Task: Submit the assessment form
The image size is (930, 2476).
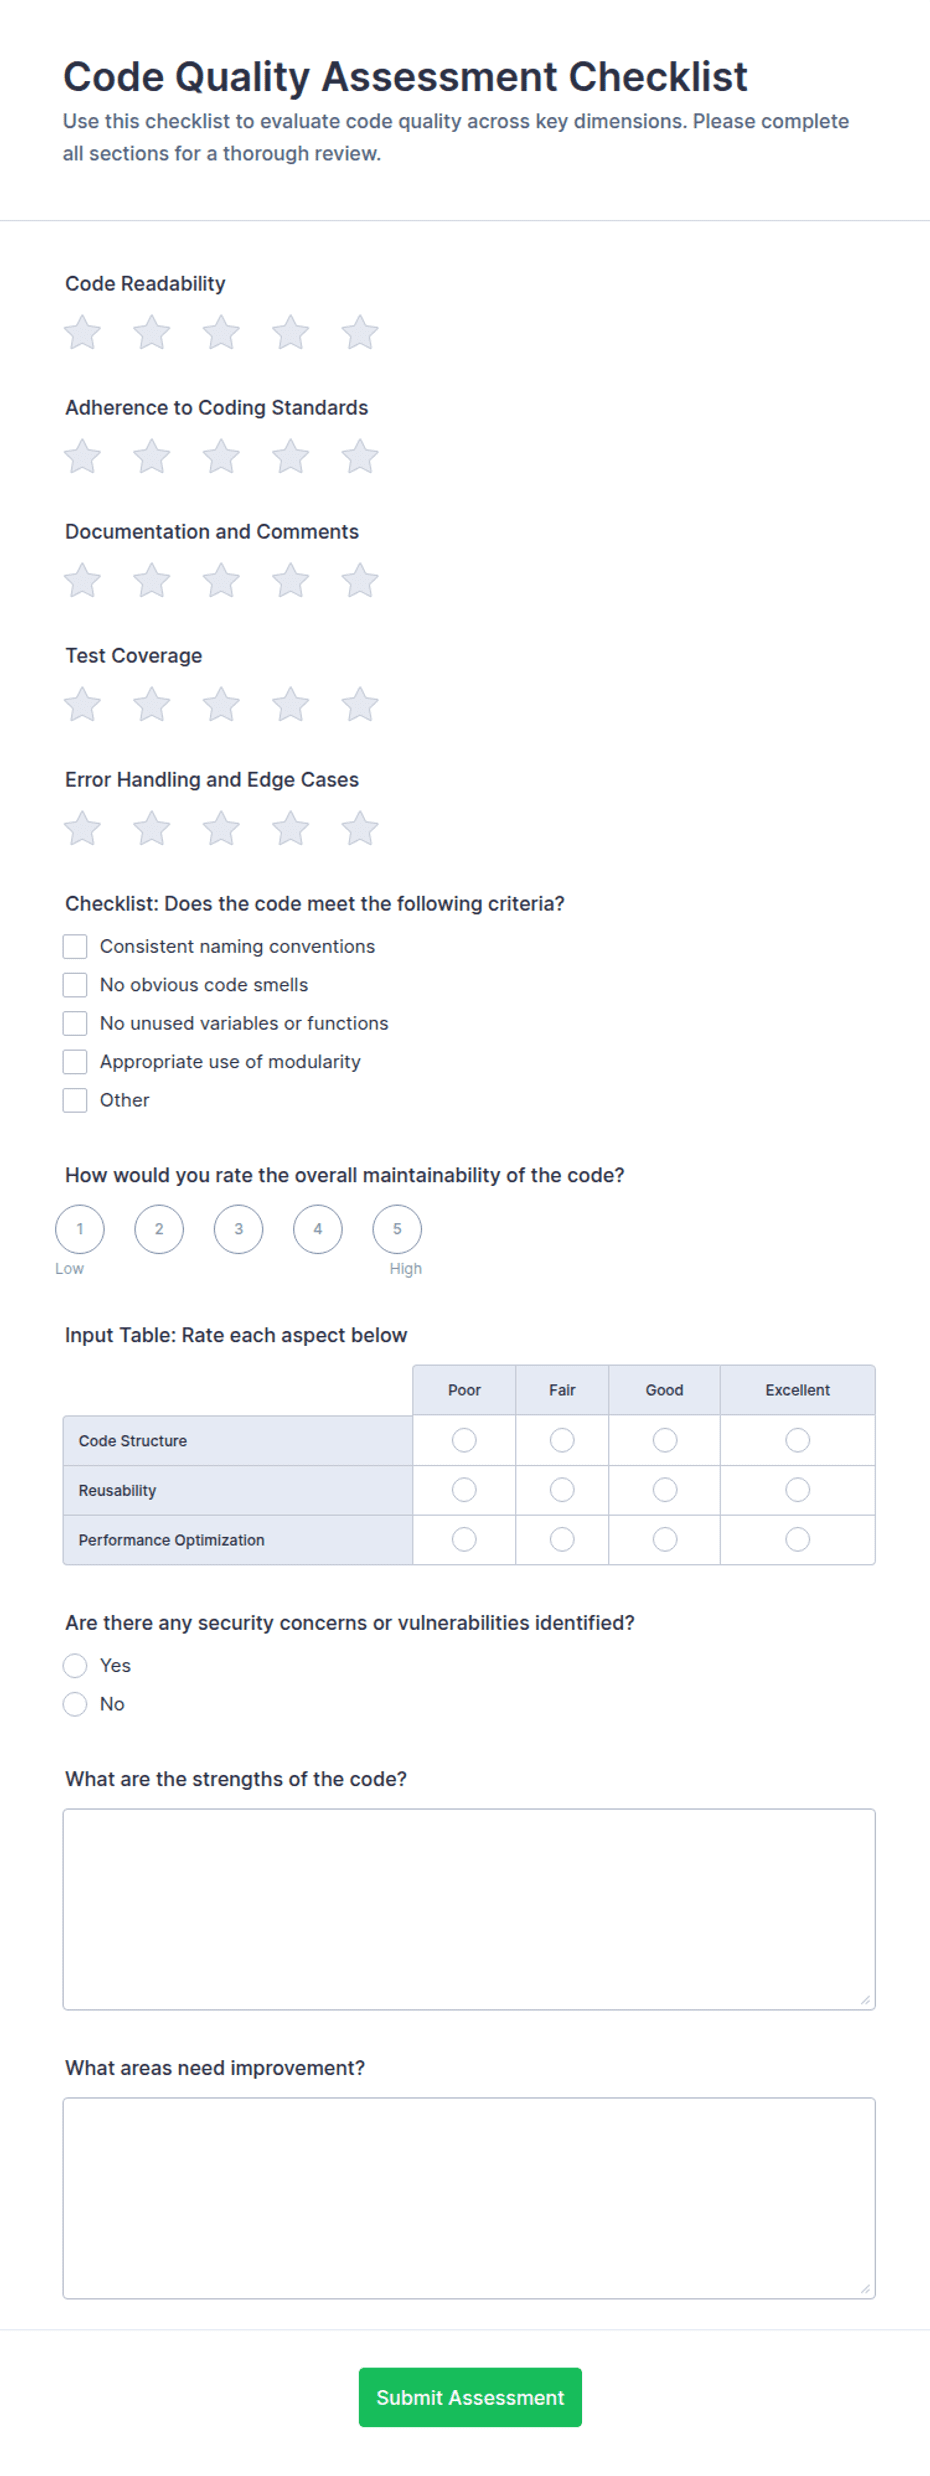Action: click(x=470, y=2397)
